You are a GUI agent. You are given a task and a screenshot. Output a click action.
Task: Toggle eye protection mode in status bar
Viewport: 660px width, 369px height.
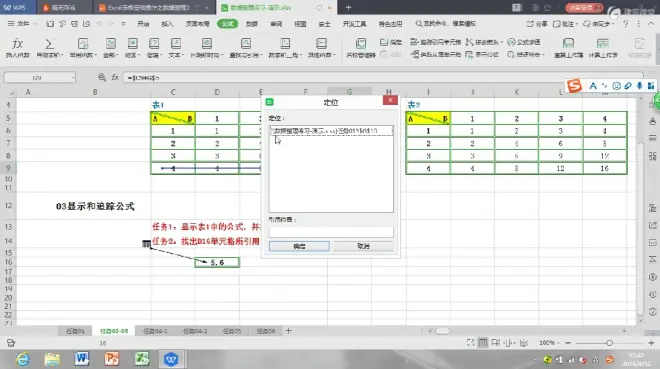click(x=524, y=343)
